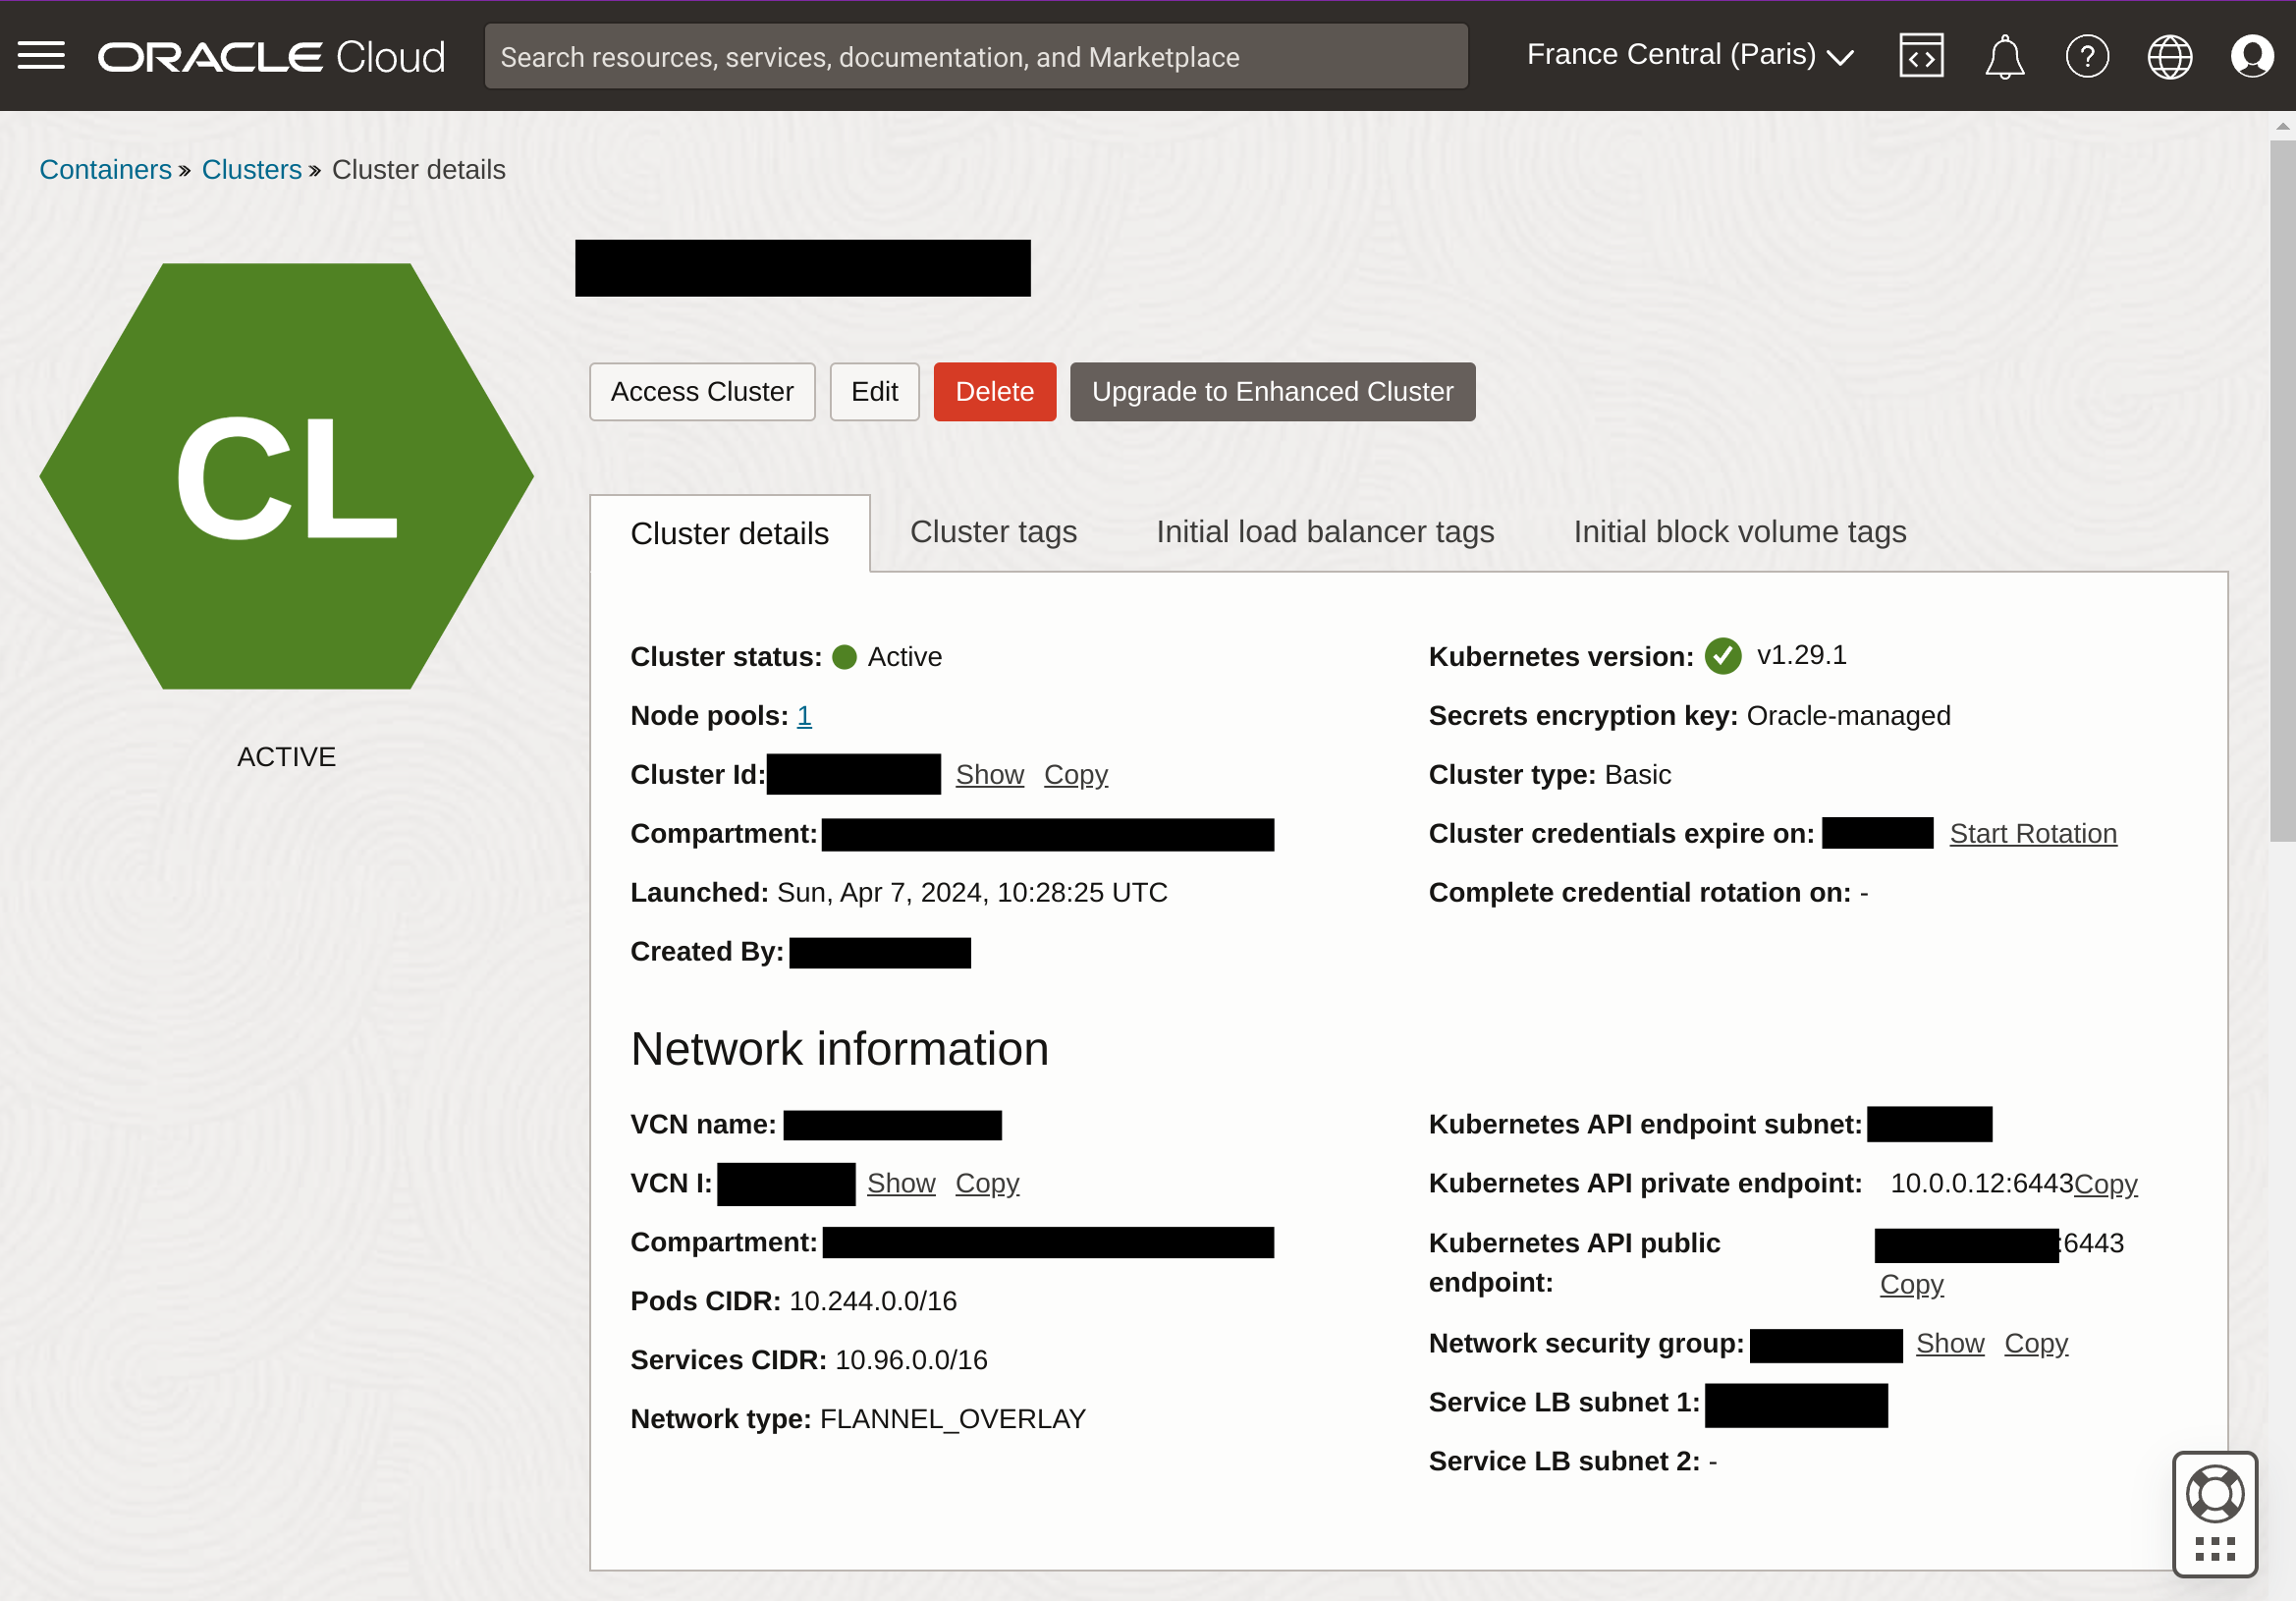
Task: Show the Cluster Id
Action: (989, 774)
